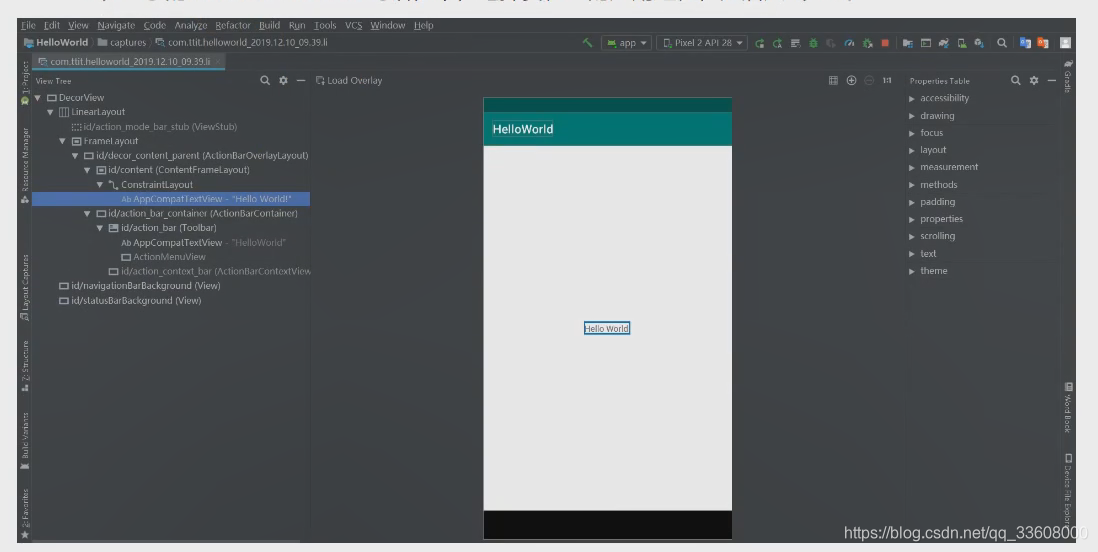The image size is (1098, 552).
Task: Click the green Debug app bug icon
Action: (x=813, y=43)
